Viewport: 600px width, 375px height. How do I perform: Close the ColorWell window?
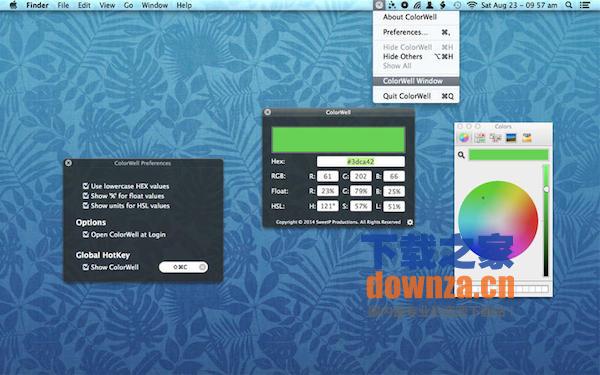tap(268, 112)
